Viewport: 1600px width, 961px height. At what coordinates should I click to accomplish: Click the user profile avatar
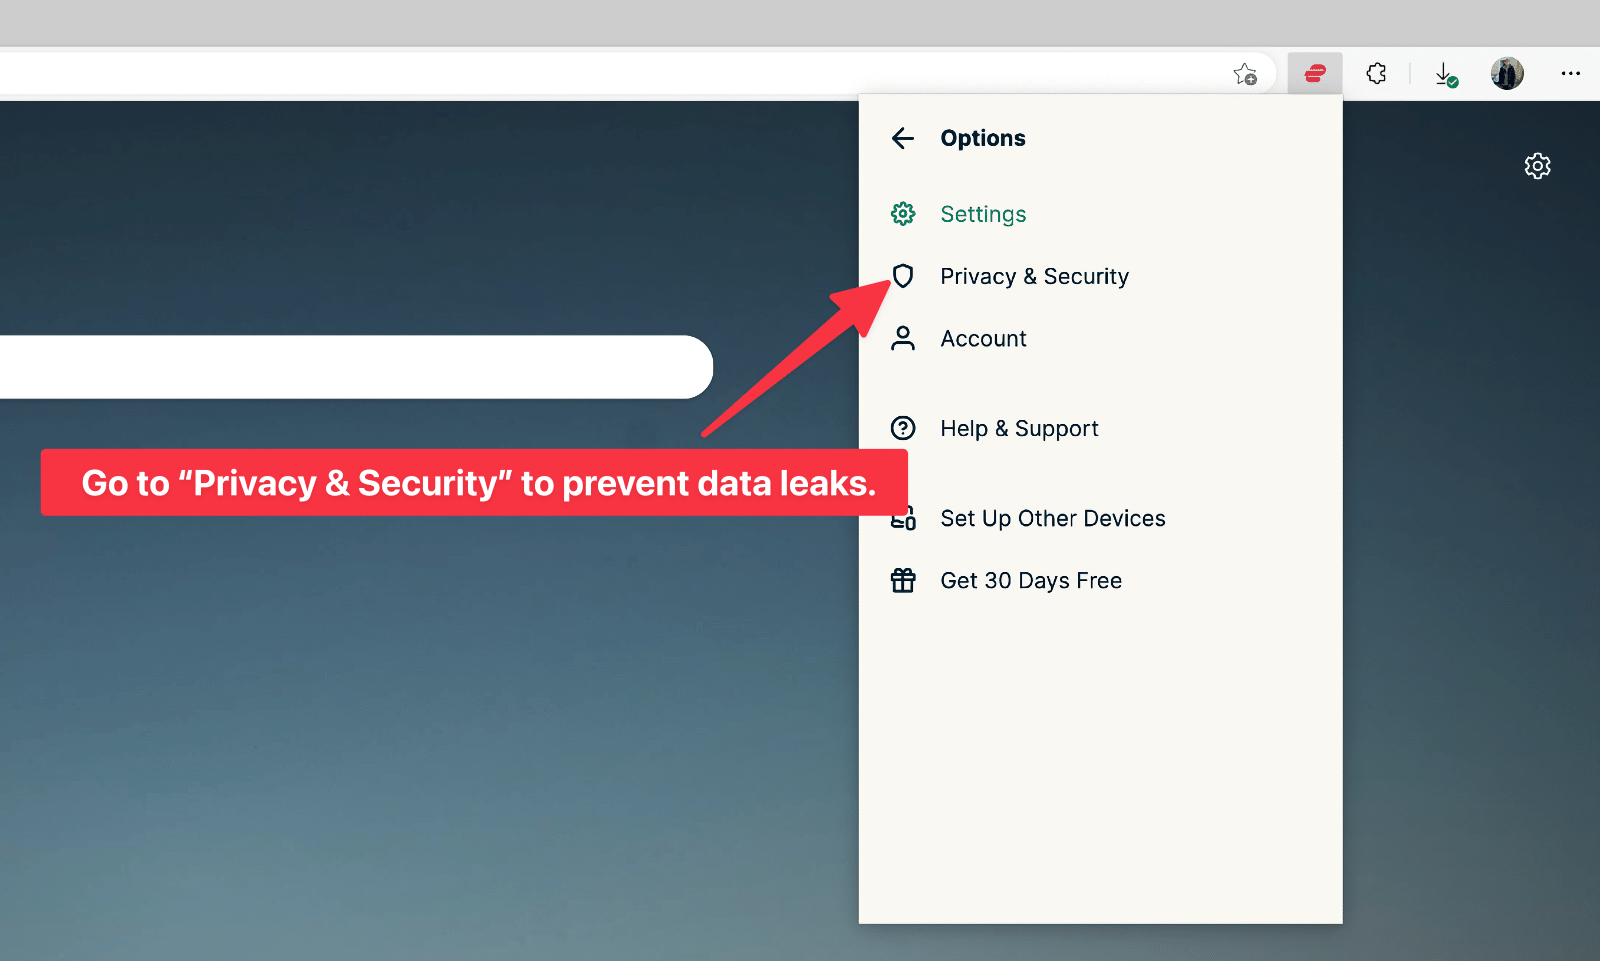[x=1507, y=73]
